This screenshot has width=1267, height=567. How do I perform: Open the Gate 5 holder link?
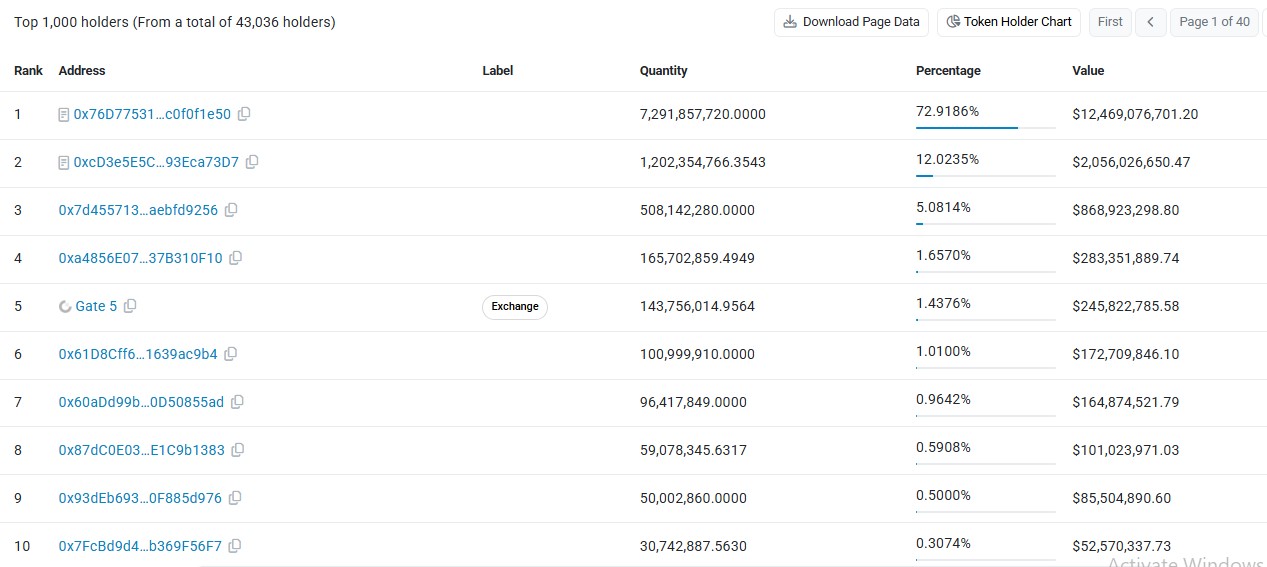(x=96, y=306)
